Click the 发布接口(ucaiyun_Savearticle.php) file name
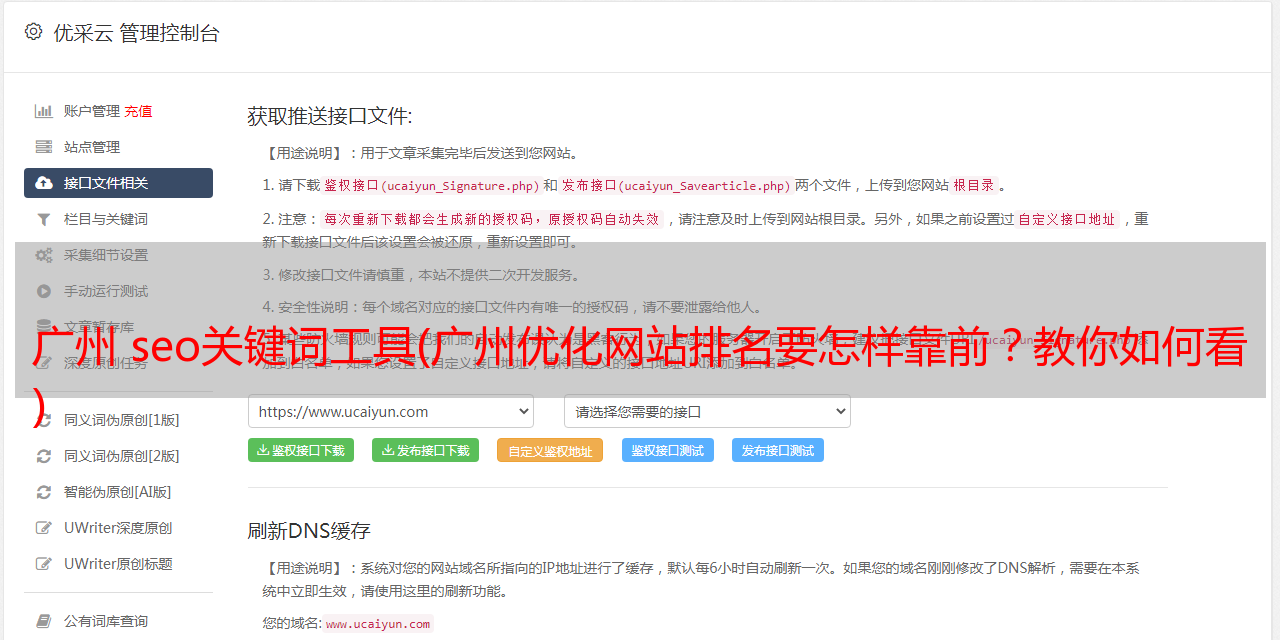 coord(676,185)
